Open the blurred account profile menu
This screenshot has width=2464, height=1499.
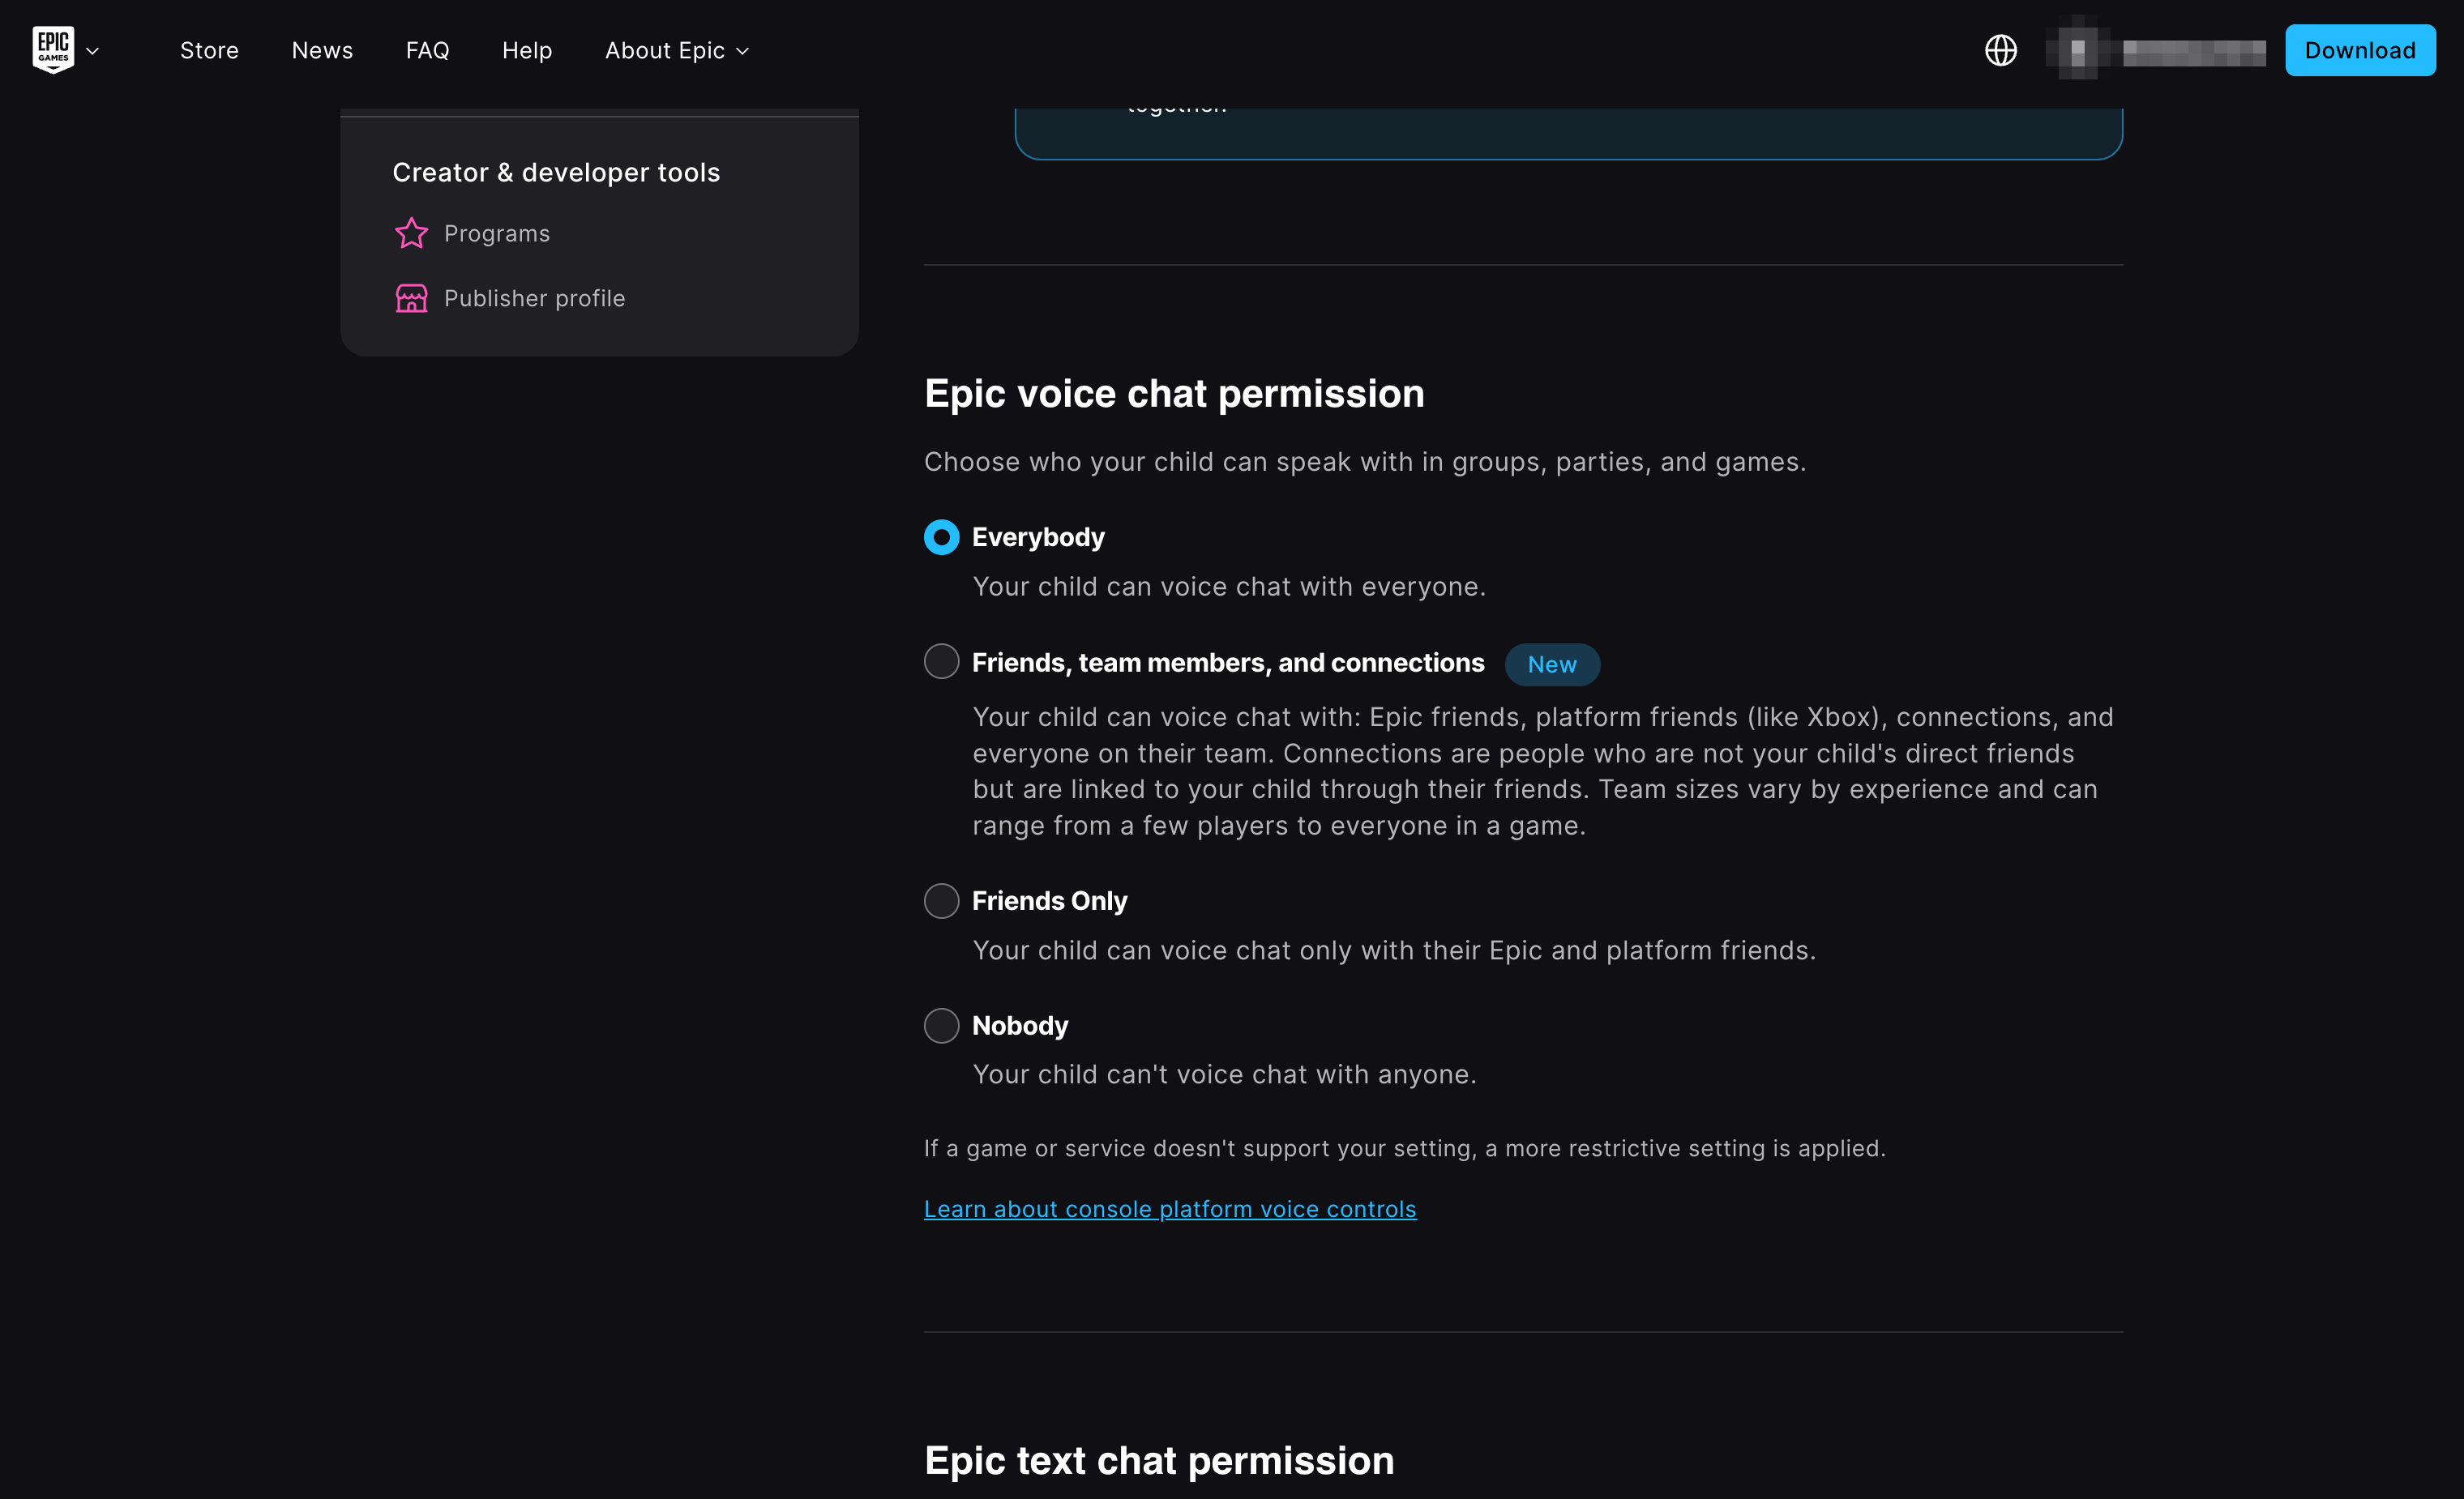2156,50
